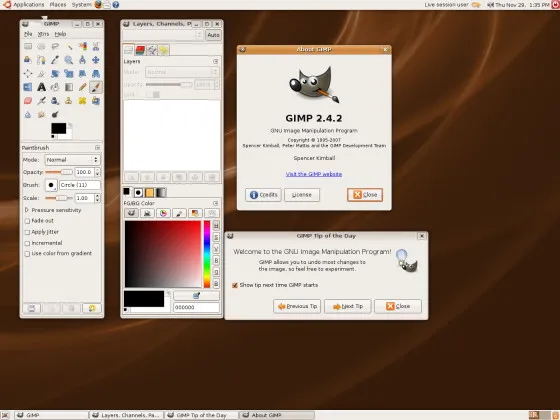The height and width of the screenshot is (420, 560).
Task: Select the Blur/Sharpen droplet tool
Action: (x=28, y=114)
